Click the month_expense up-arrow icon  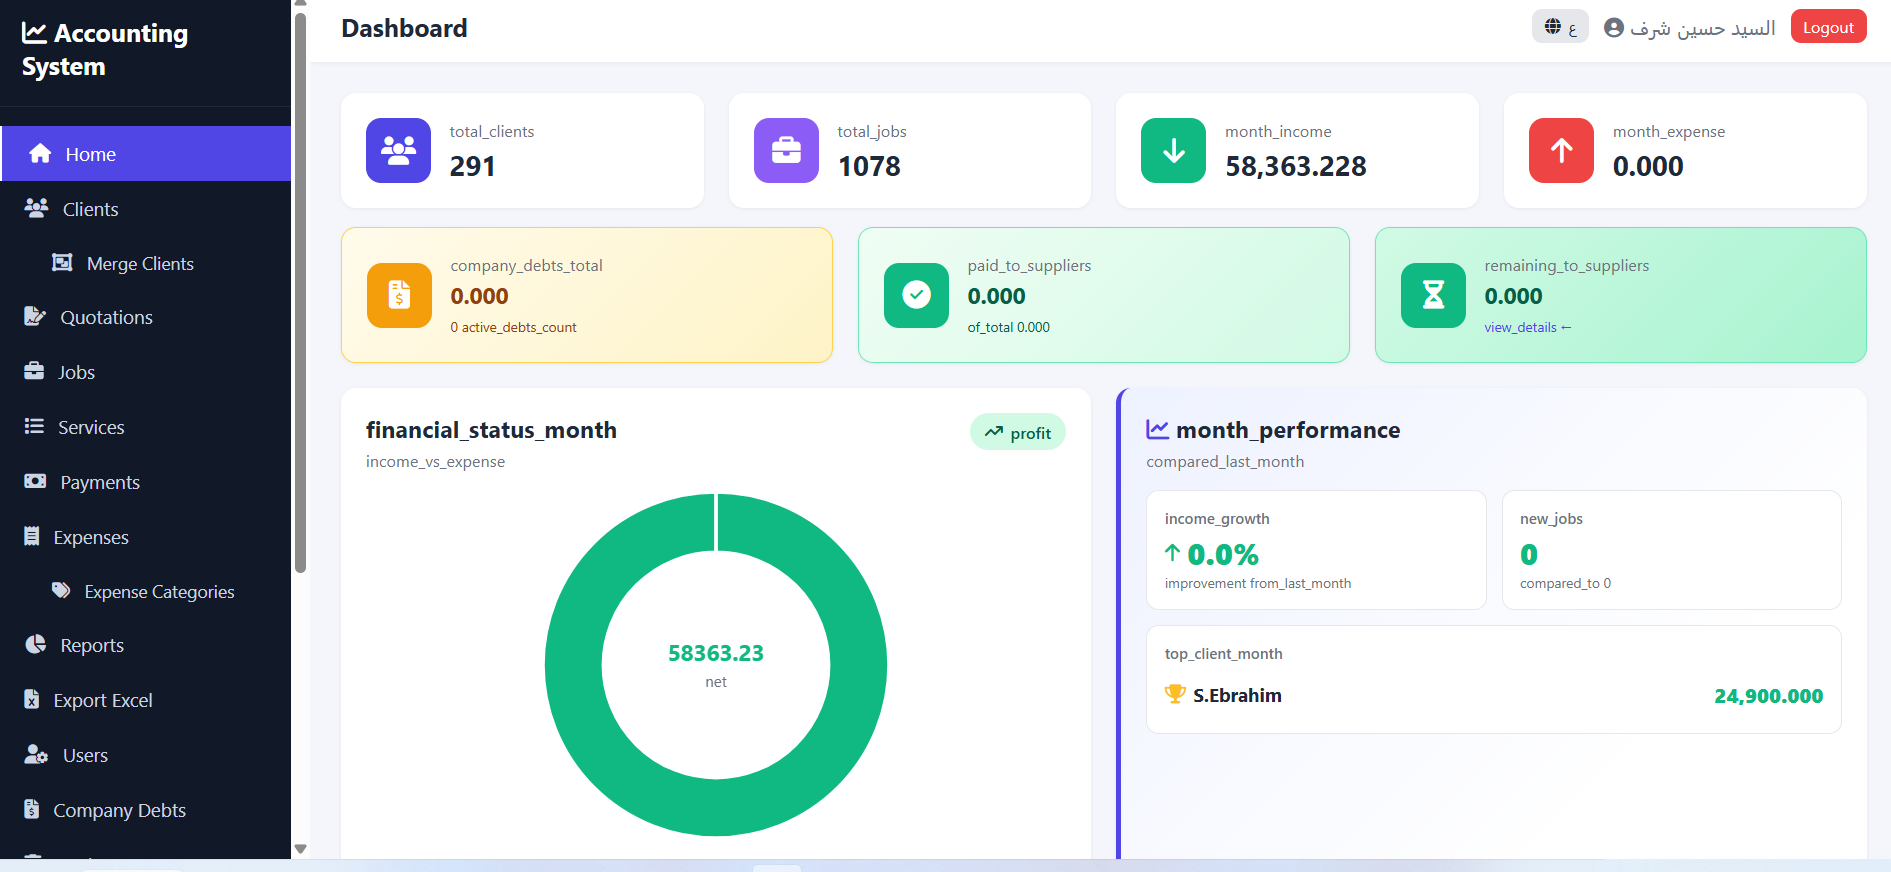pos(1561,151)
